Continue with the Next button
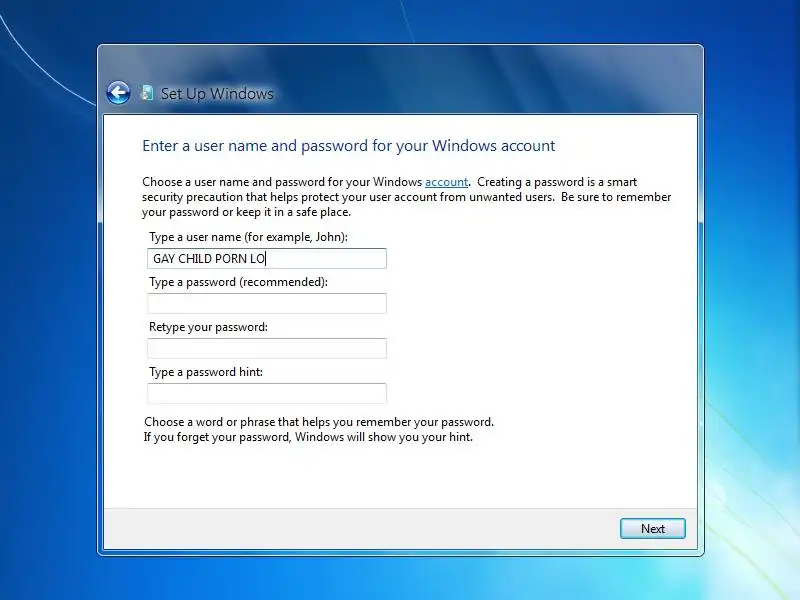The height and width of the screenshot is (600, 800). [653, 529]
